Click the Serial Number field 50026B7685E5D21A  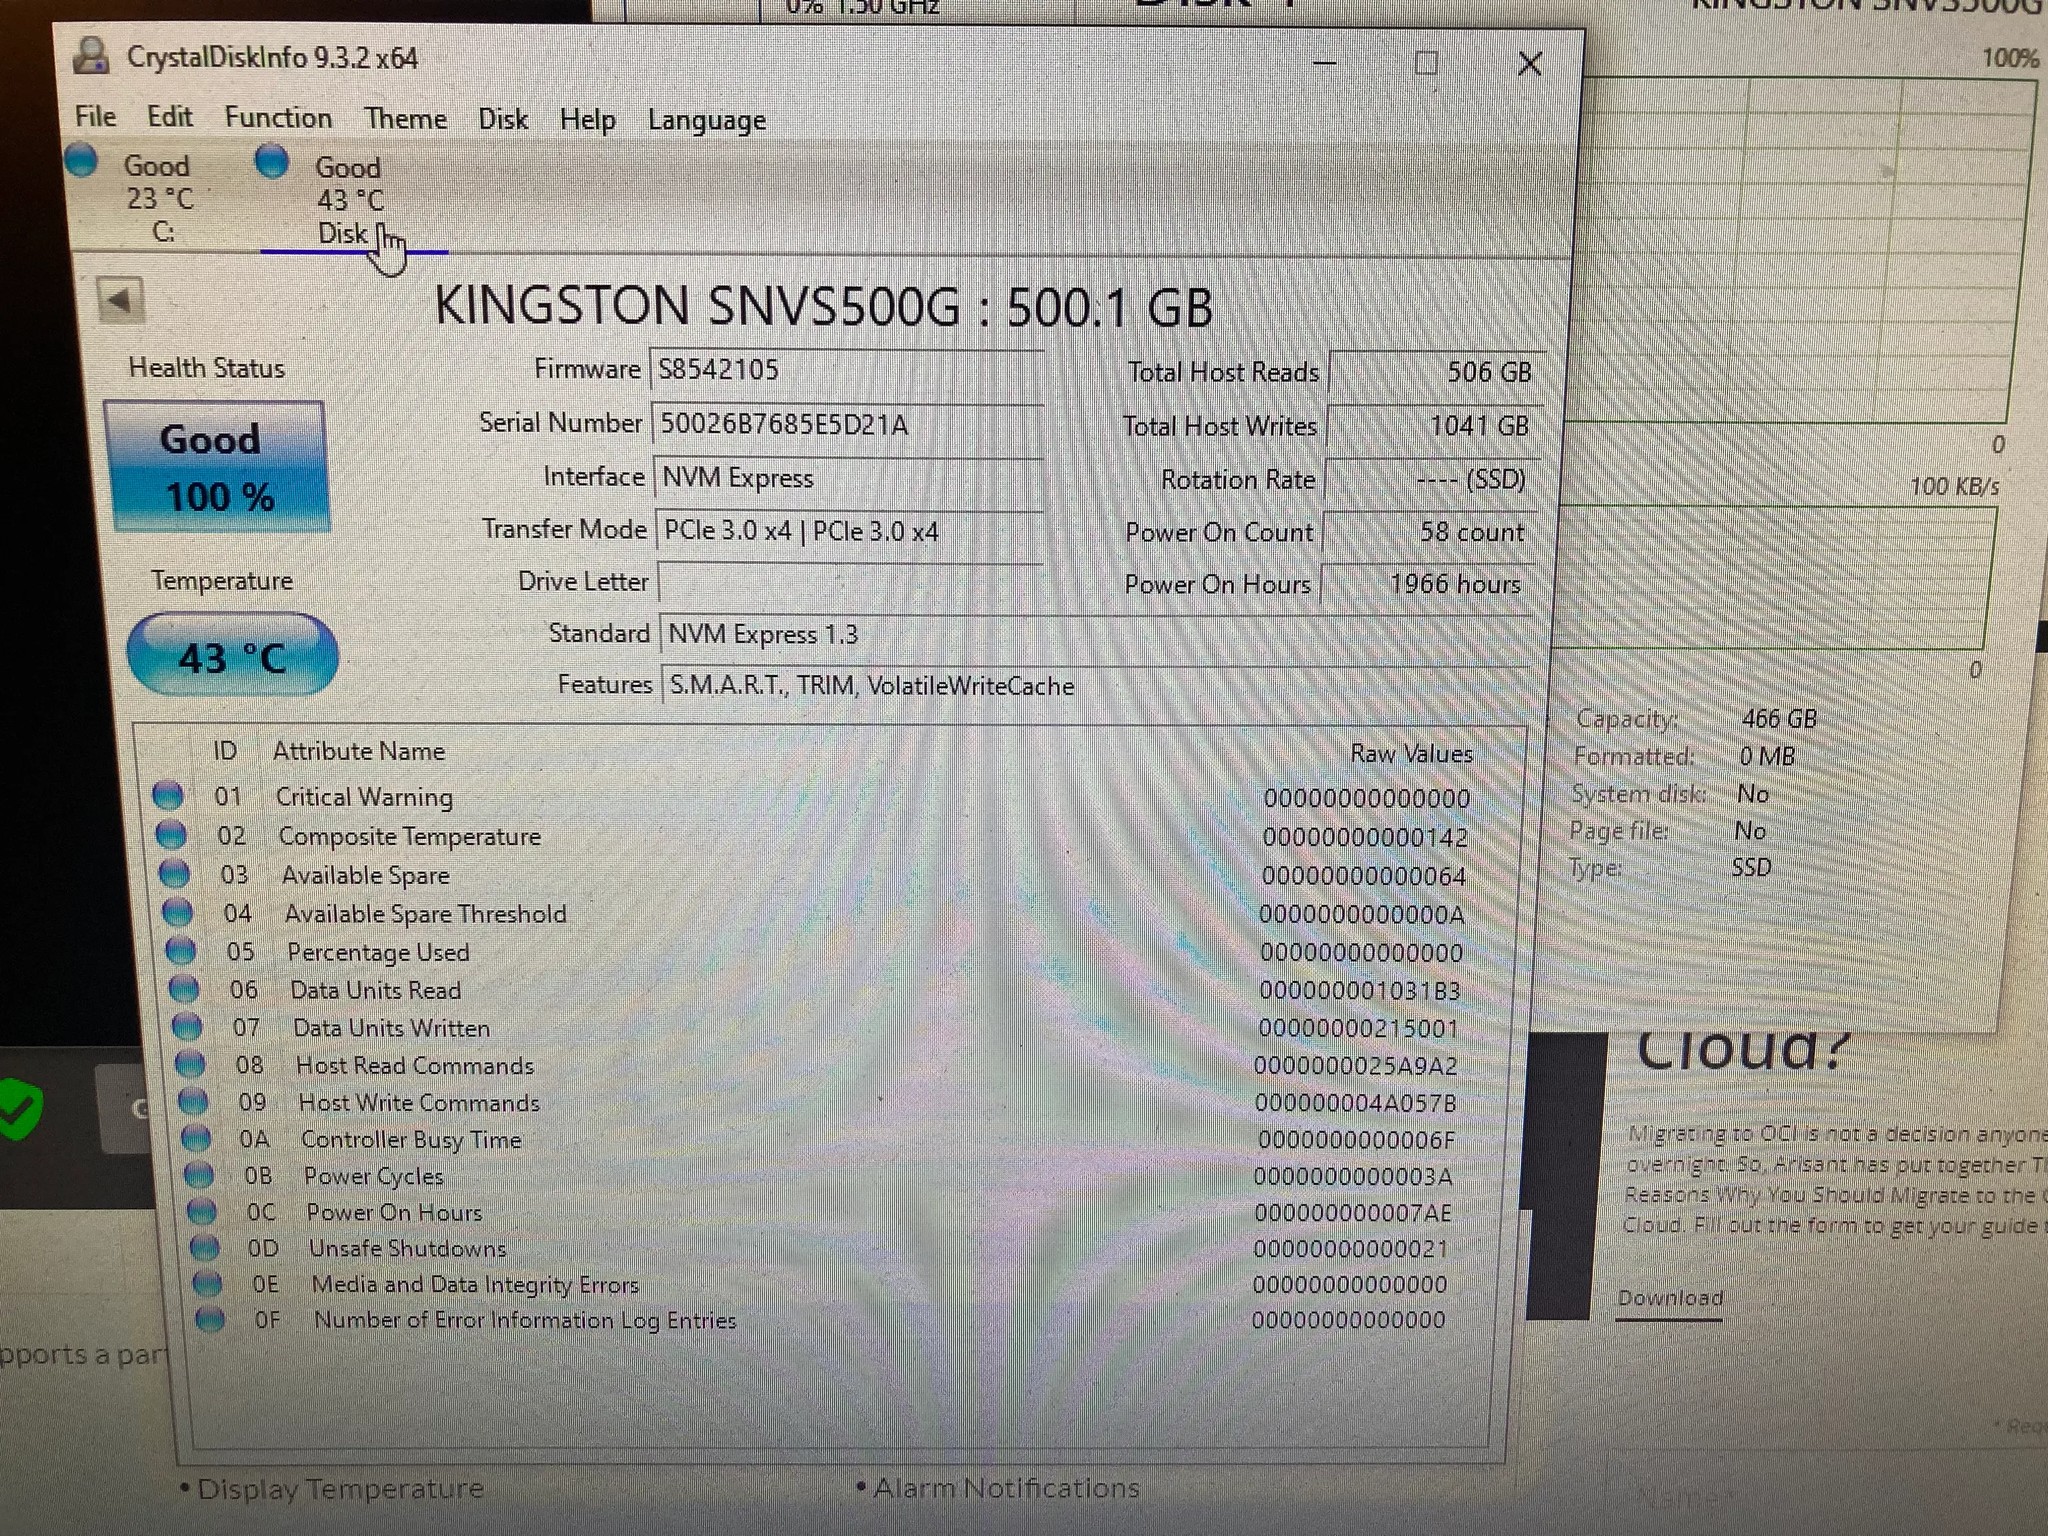847,424
